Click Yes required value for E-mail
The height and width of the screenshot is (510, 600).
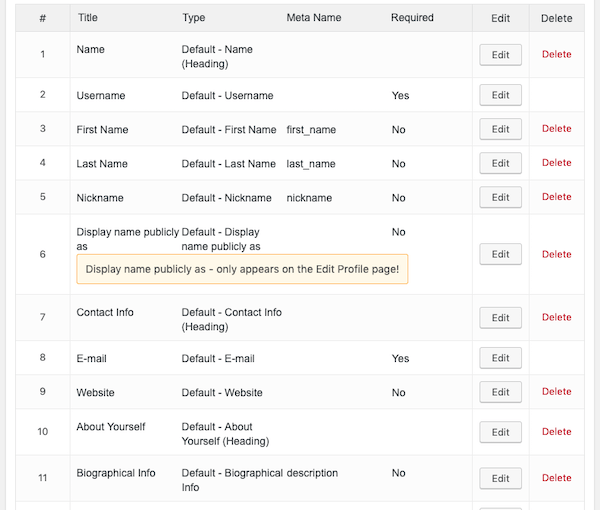pyautogui.click(x=400, y=358)
